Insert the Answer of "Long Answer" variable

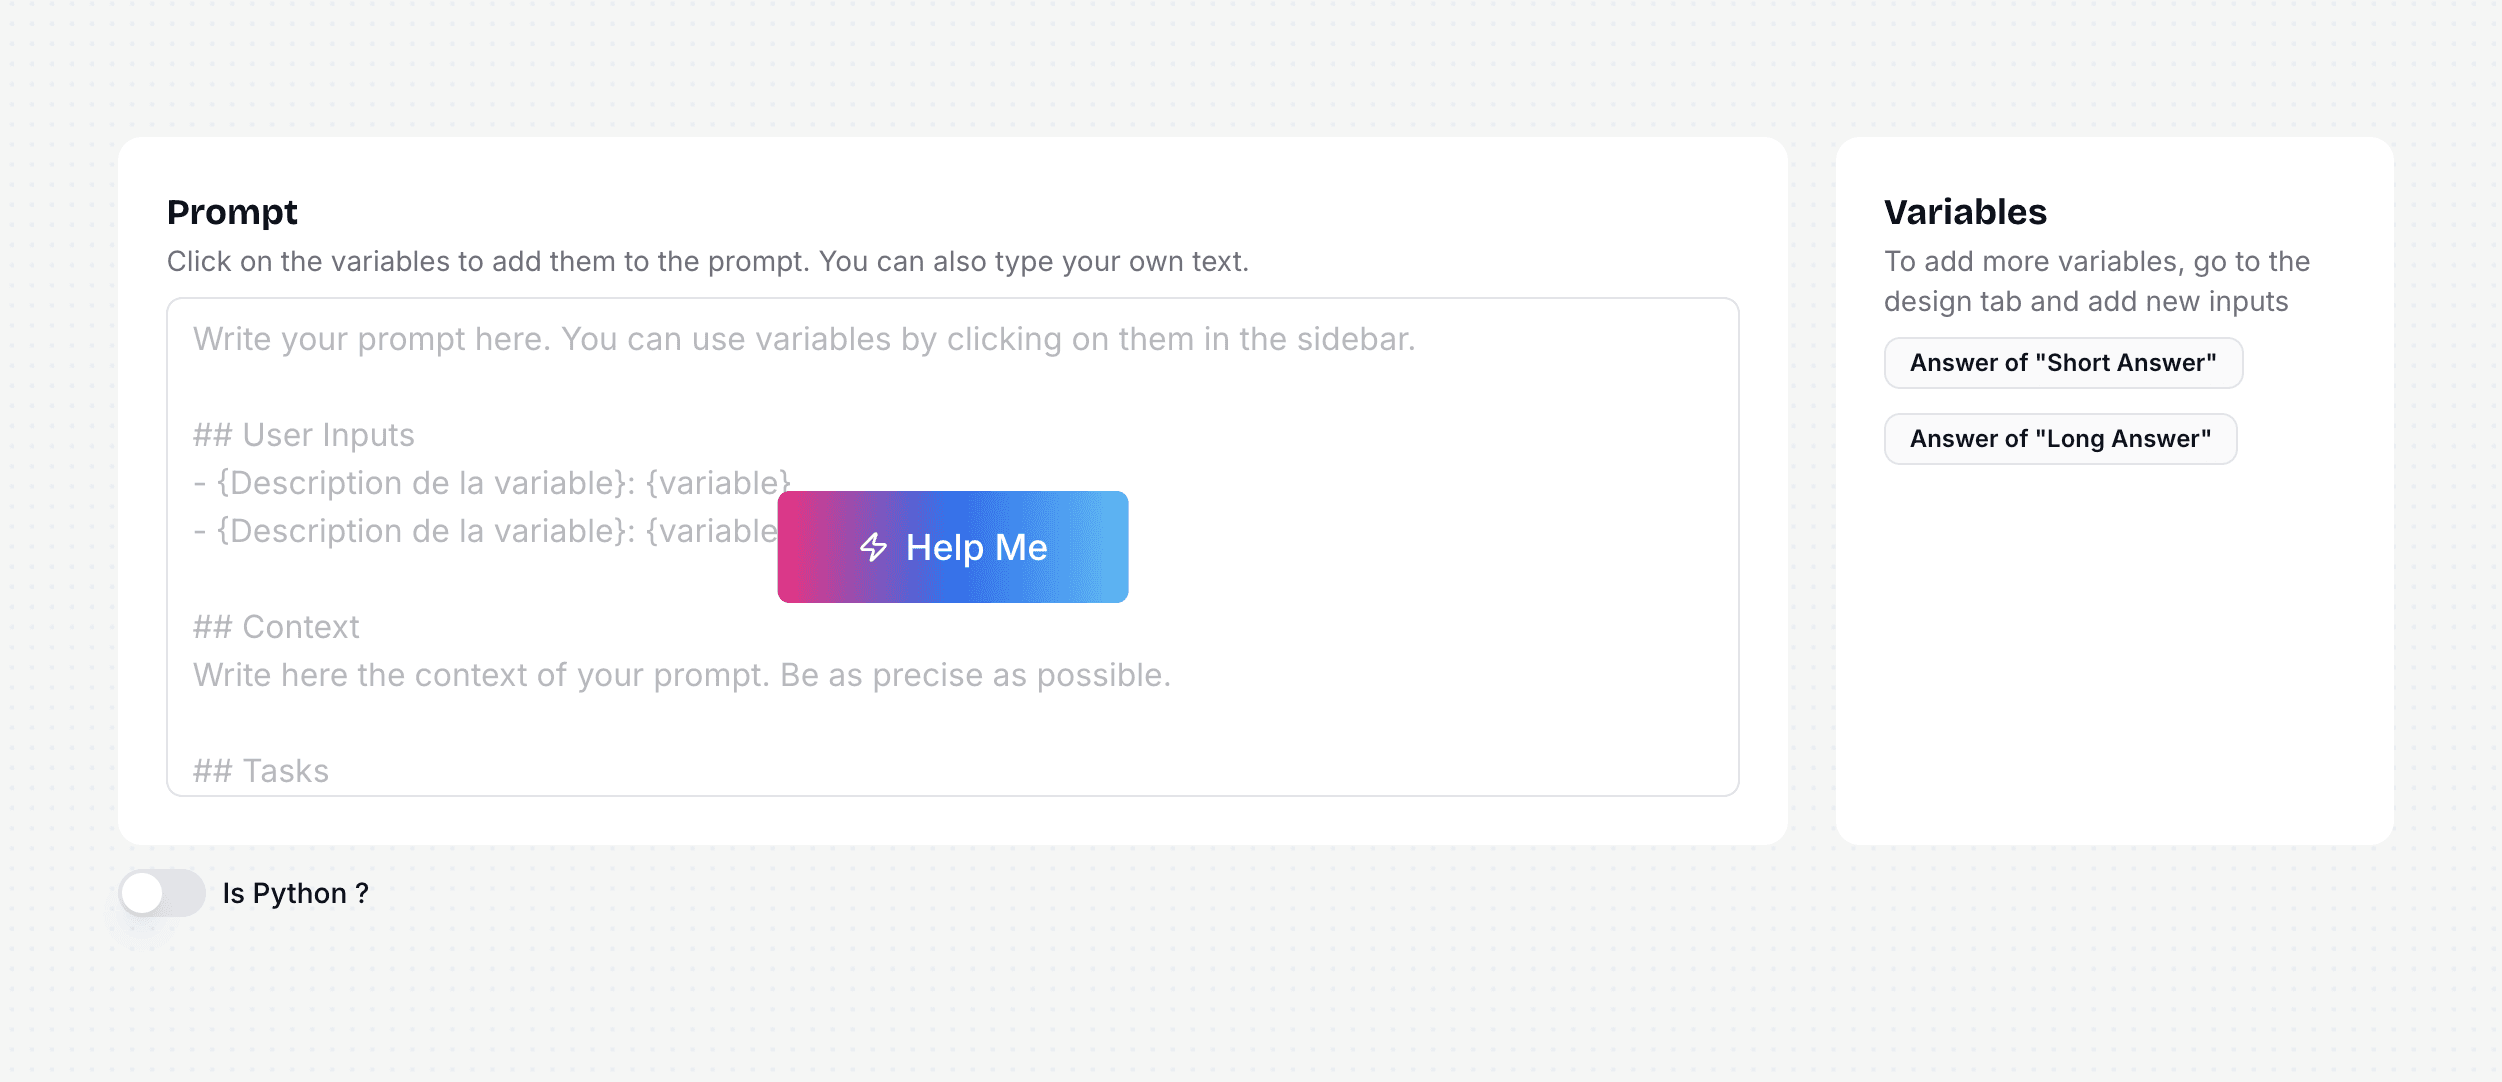tap(2060, 439)
